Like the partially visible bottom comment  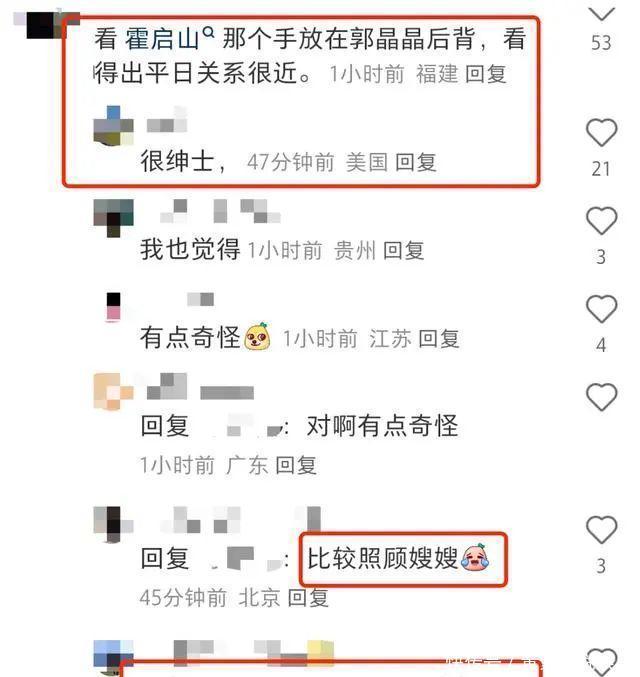pyautogui.click(x=601, y=663)
